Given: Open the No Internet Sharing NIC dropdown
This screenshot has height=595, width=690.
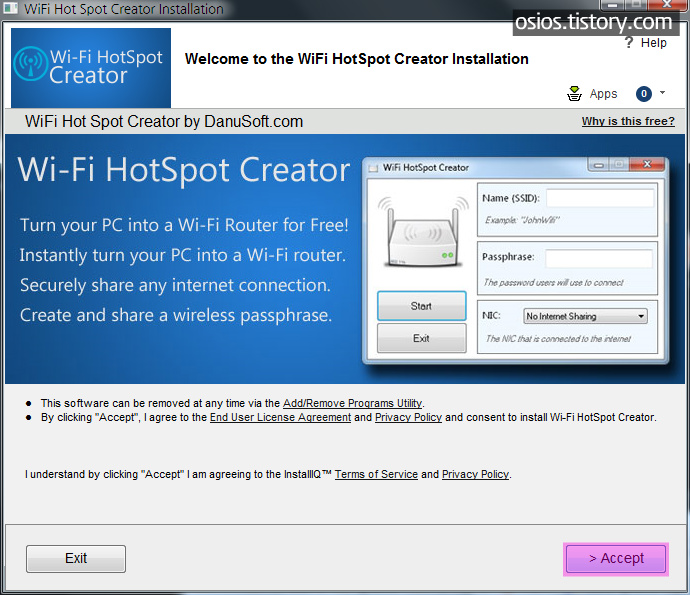Looking at the screenshot, I should coord(585,316).
